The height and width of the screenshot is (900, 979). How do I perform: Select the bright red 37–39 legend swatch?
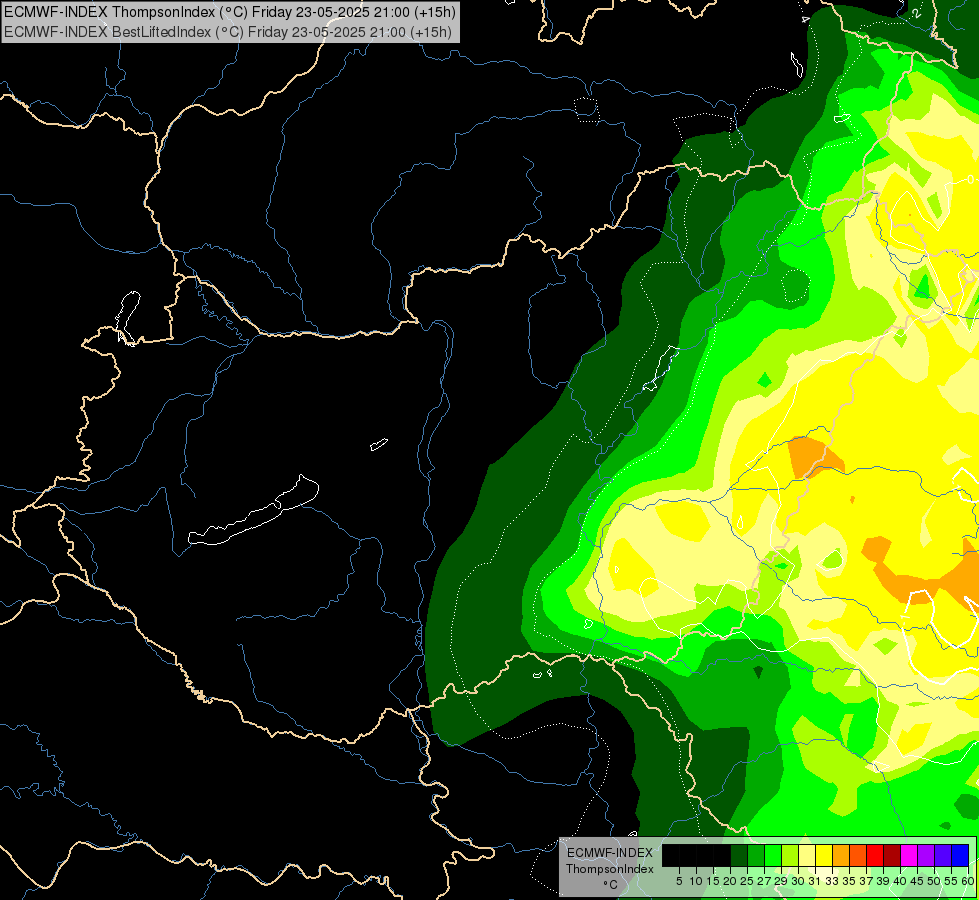875,856
